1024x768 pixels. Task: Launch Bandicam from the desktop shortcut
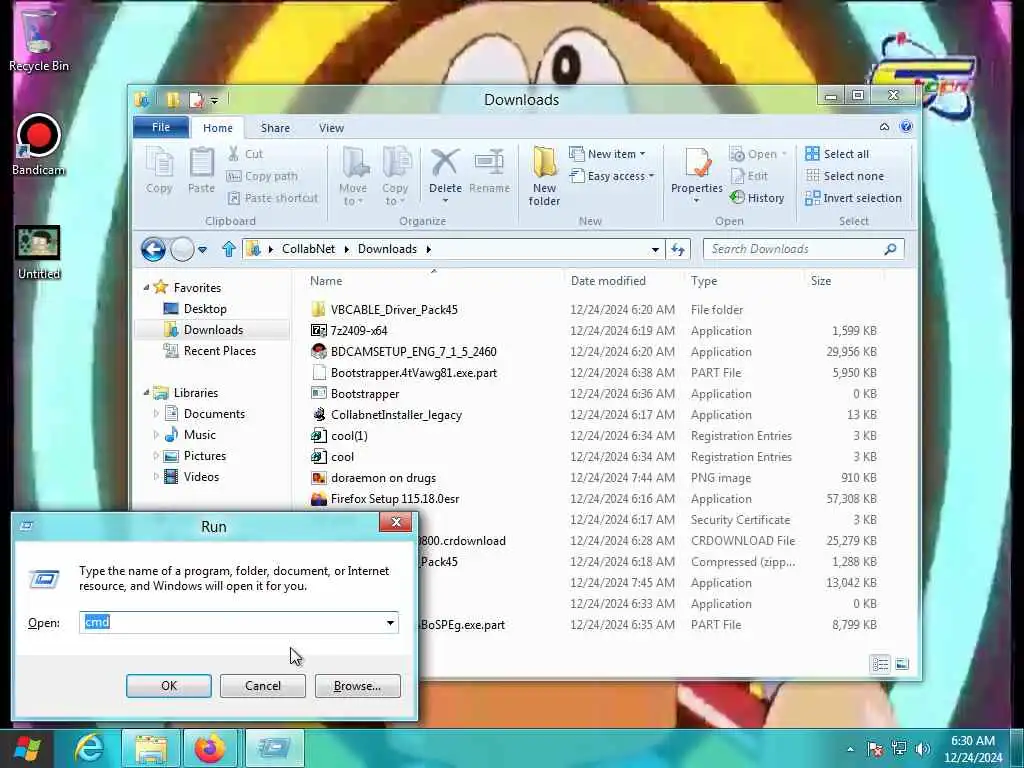(x=38, y=145)
